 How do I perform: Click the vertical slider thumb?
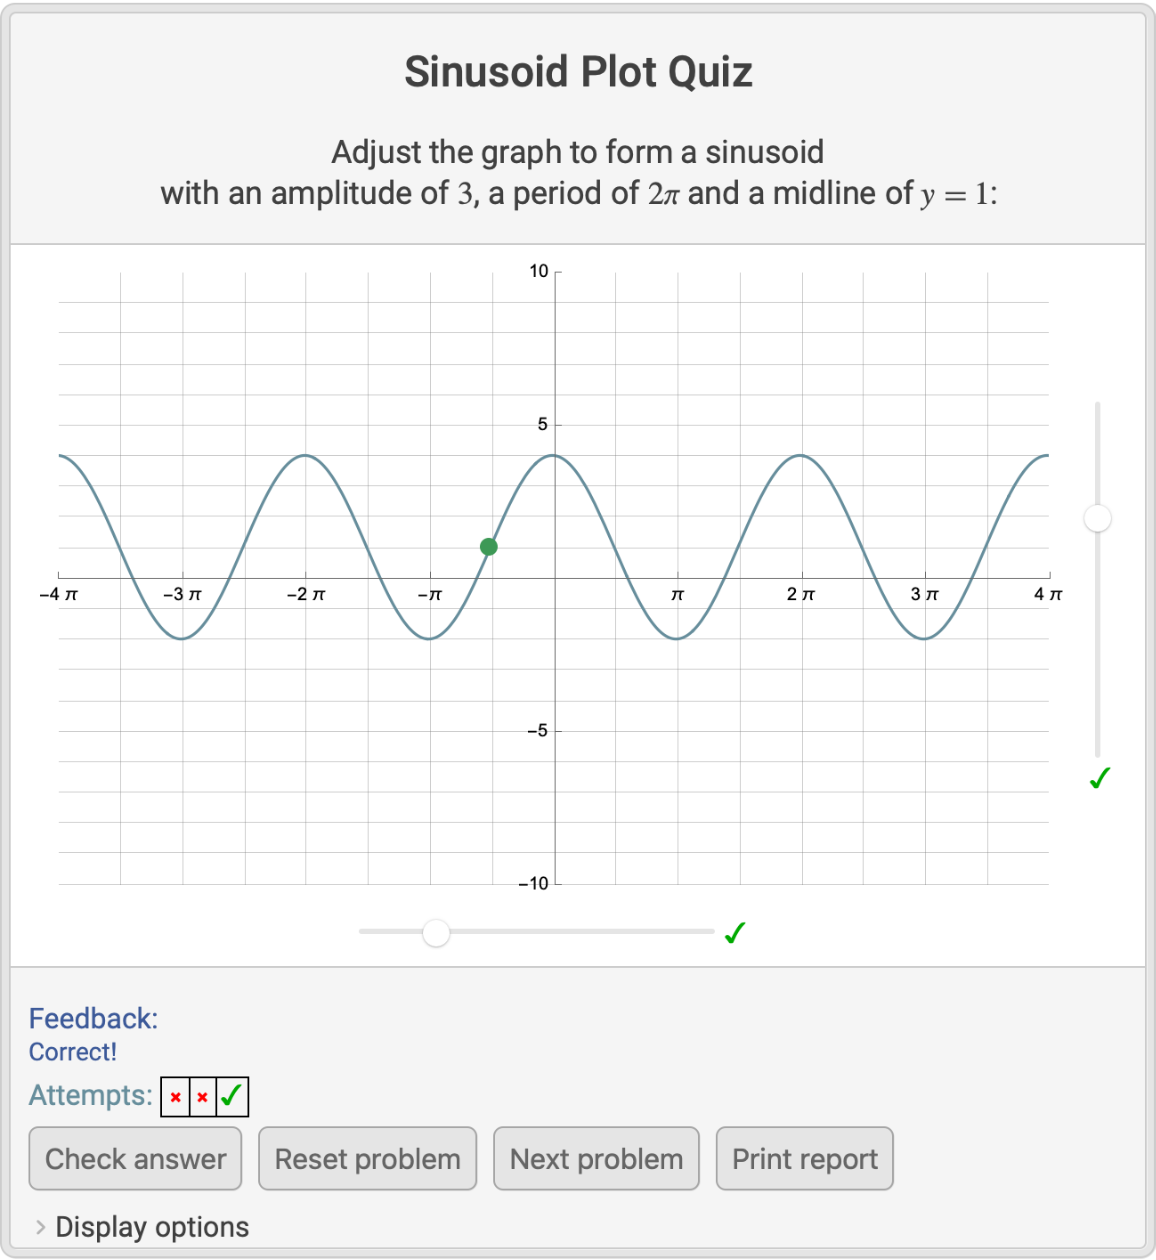coord(1098,518)
